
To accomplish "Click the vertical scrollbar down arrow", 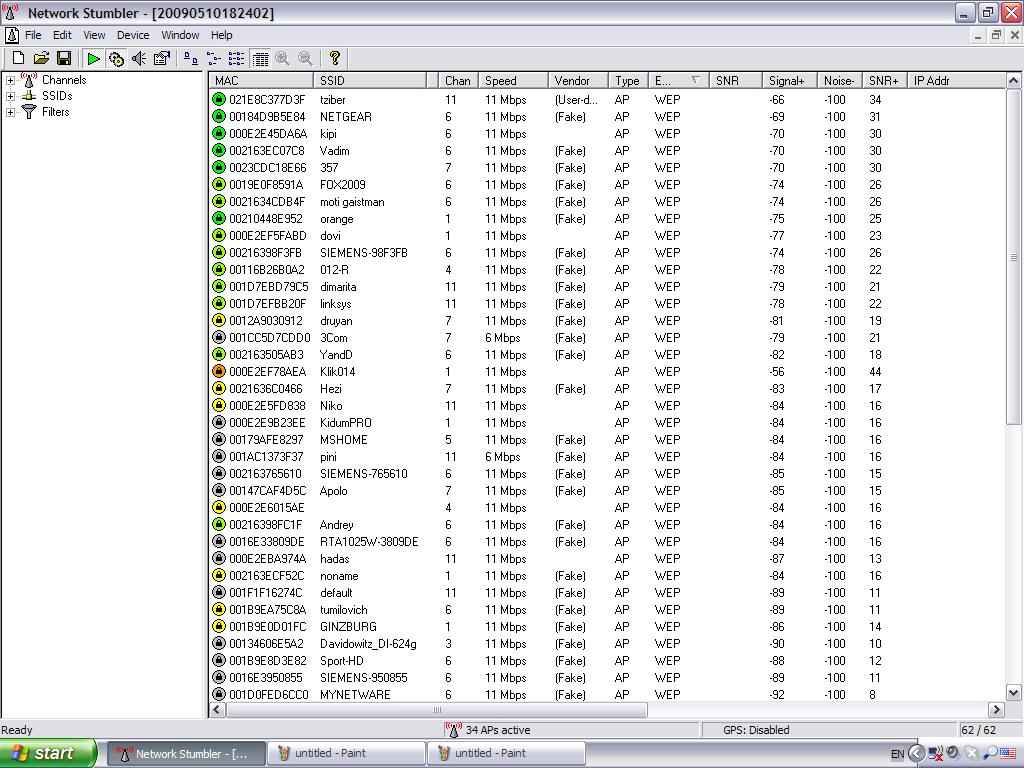I will pyautogui.click(x=1014, y=694).
